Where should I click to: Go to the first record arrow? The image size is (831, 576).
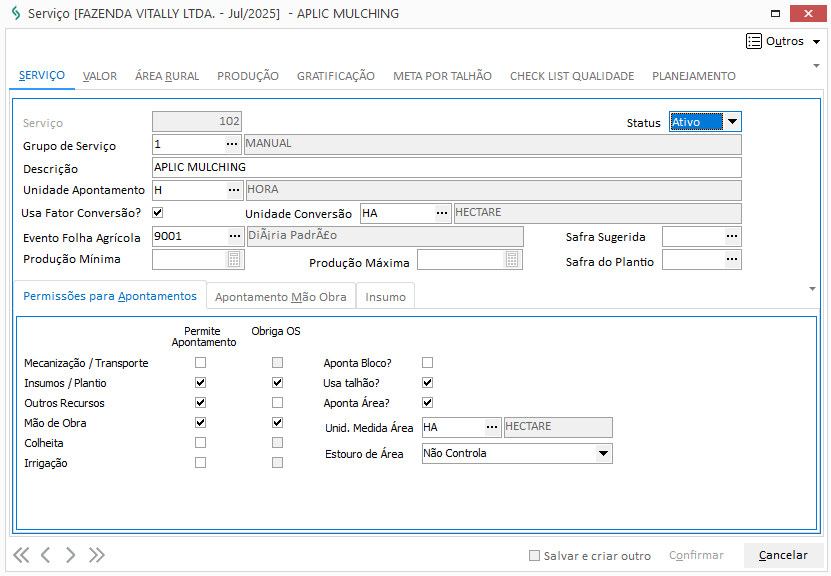click(21, 555)
